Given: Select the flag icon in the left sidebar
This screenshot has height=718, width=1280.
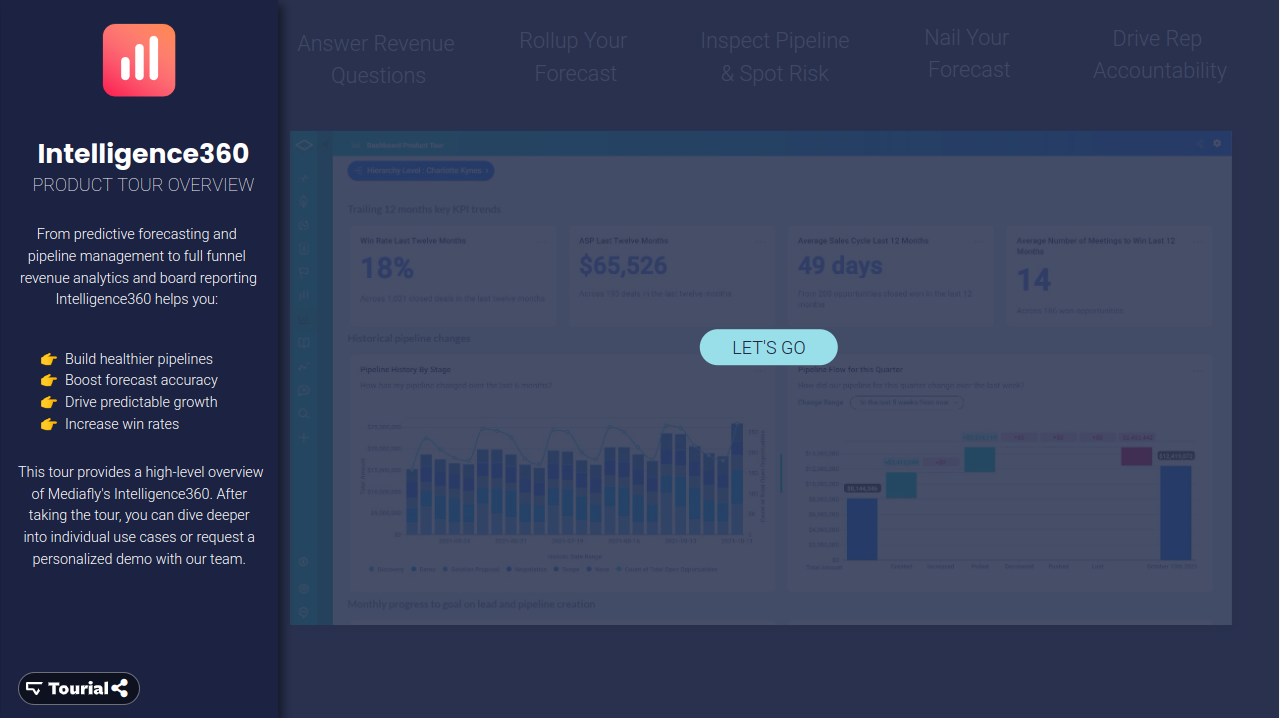Looking at the screenshot, I should [x=303, y=273].
